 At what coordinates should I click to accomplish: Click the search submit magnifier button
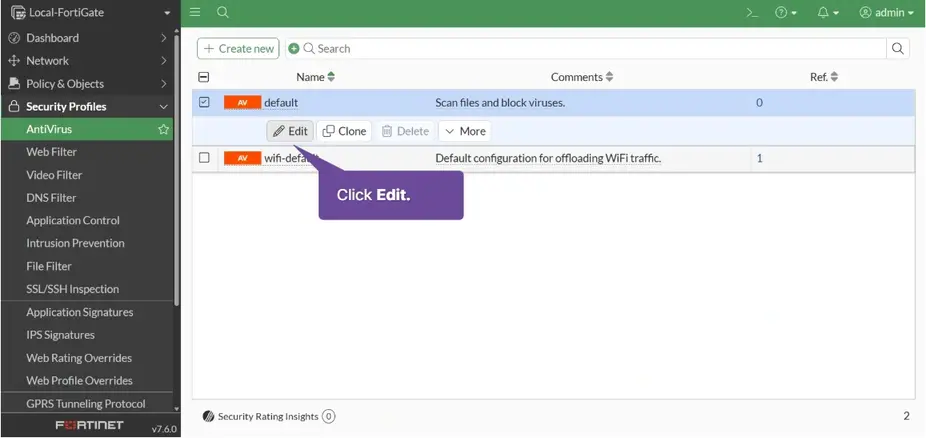[898, 48]
